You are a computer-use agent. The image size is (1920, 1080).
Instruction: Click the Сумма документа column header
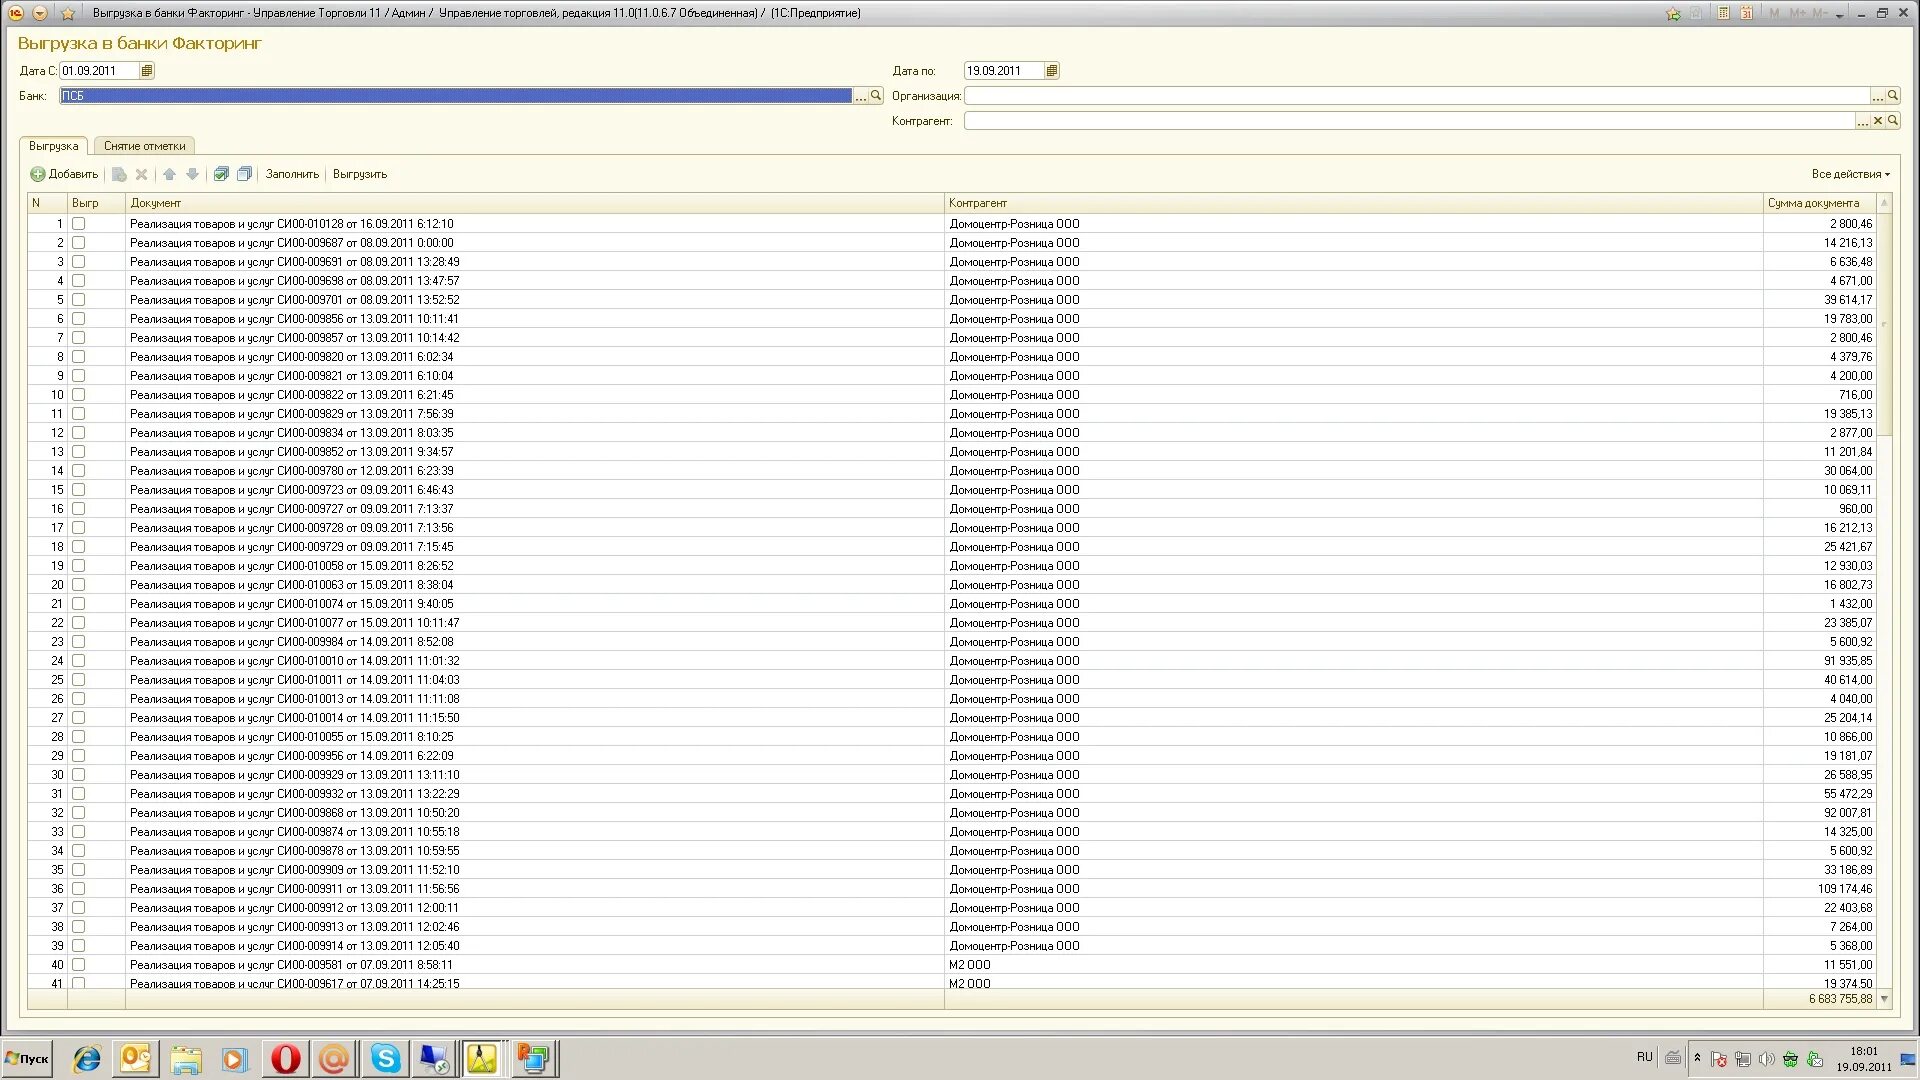point(1813,203)
